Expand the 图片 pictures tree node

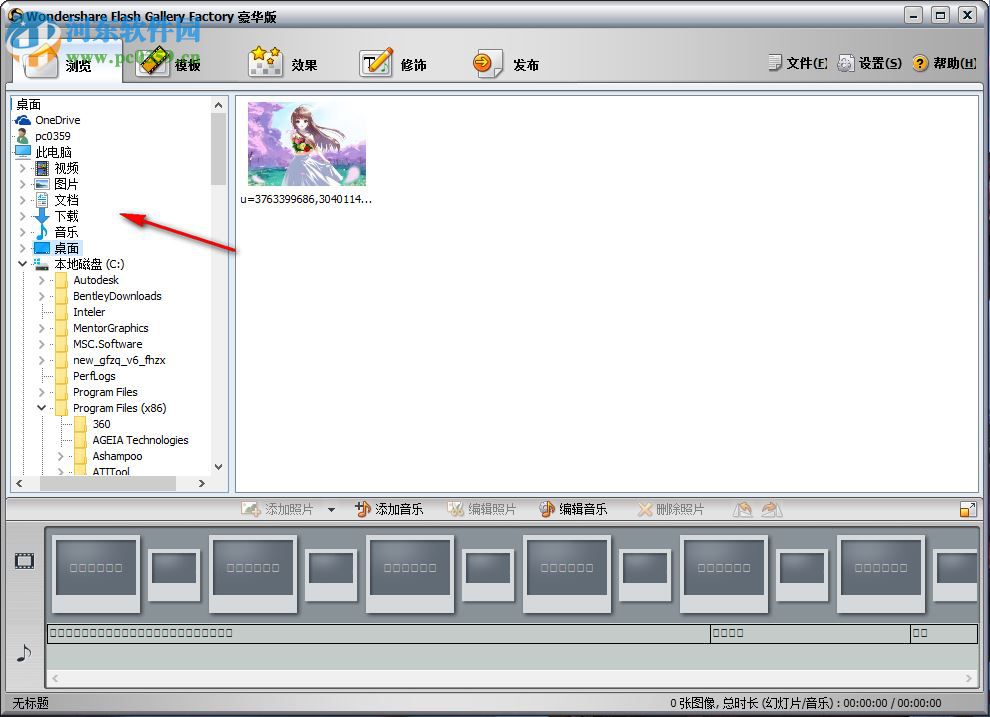tap(23, 184)
